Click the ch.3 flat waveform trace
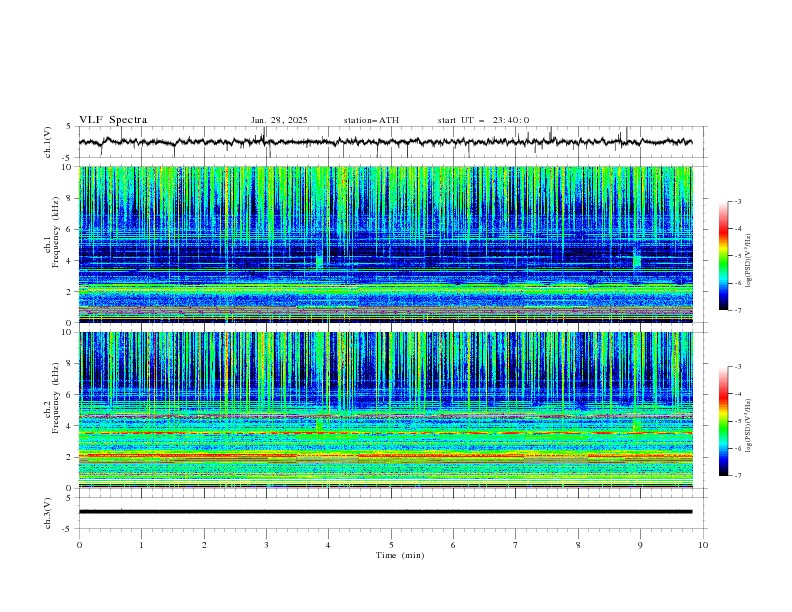The width and height of the screenshot is (792, 612). click(385, 512)
